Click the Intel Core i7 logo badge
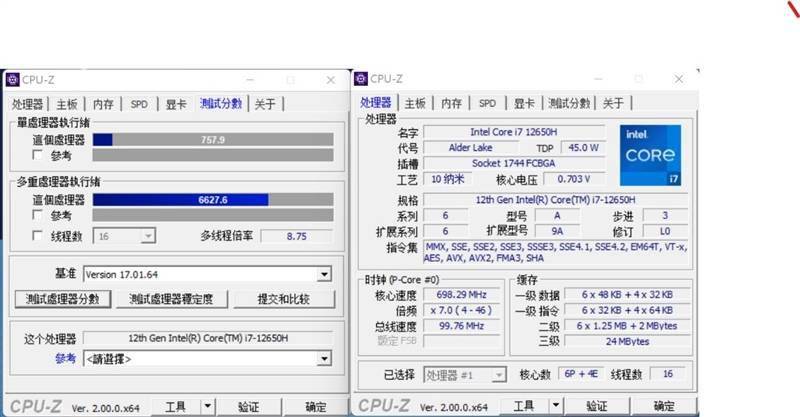The height and width of the screenshot is (417, 800). click(x=651, y=155)
